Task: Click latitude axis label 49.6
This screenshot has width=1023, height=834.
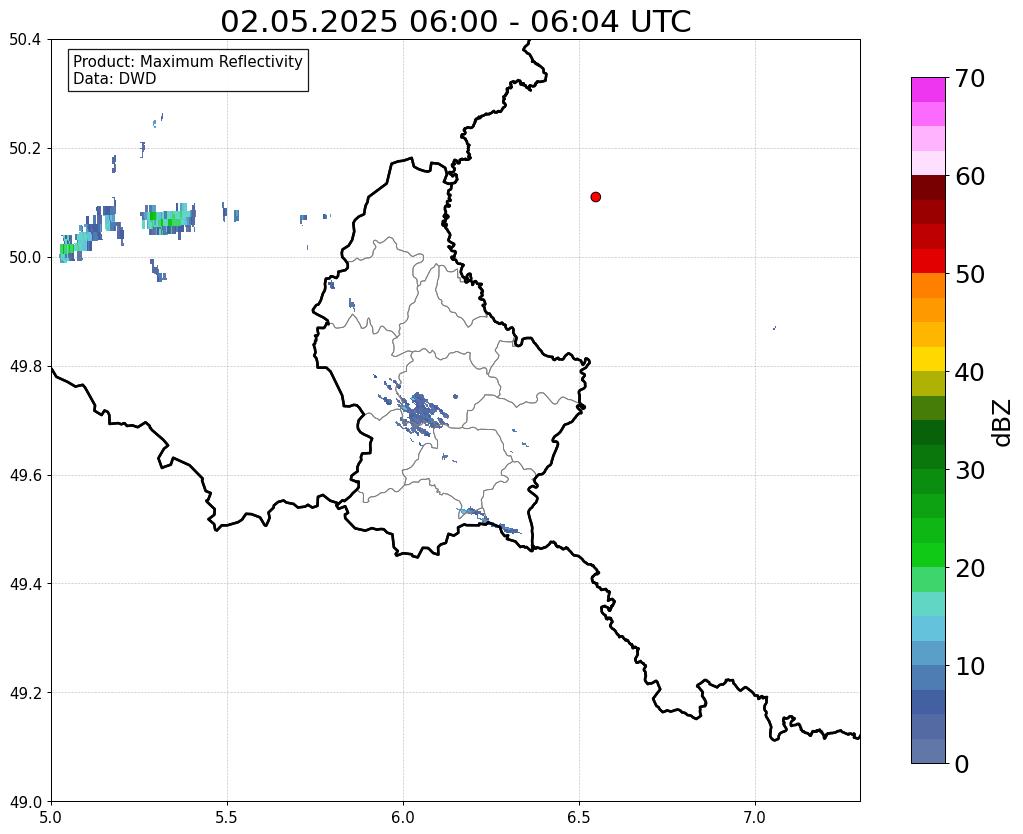Action: coord(25,476)
